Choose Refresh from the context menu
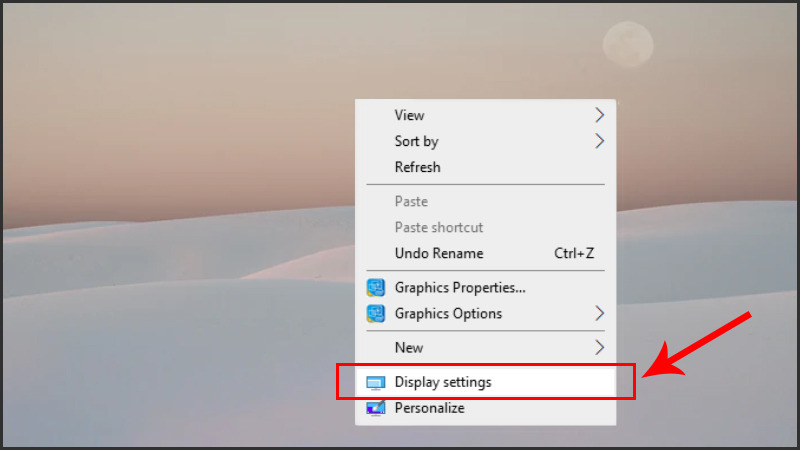Image resolution: width=800 pixels, height=450 pixels. tap(418, 167)
